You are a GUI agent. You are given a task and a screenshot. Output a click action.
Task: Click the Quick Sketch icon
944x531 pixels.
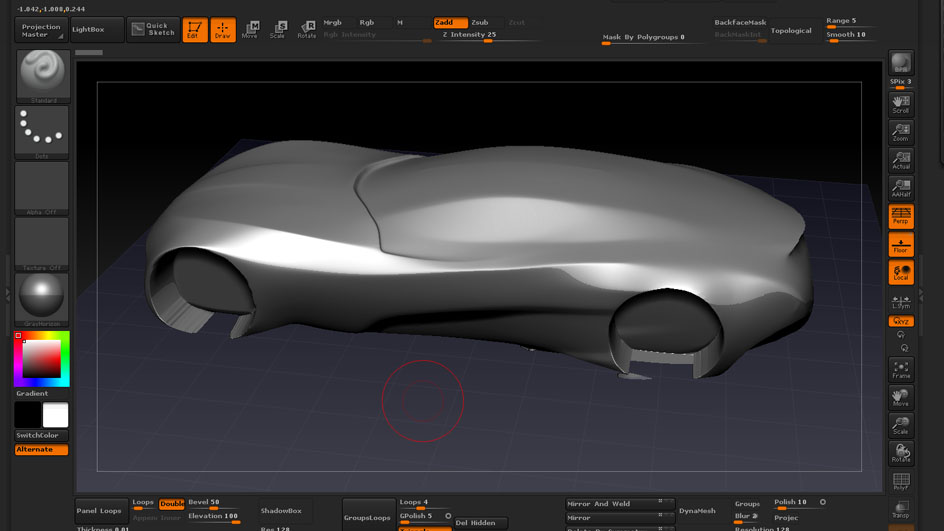(x=153, y=30)
